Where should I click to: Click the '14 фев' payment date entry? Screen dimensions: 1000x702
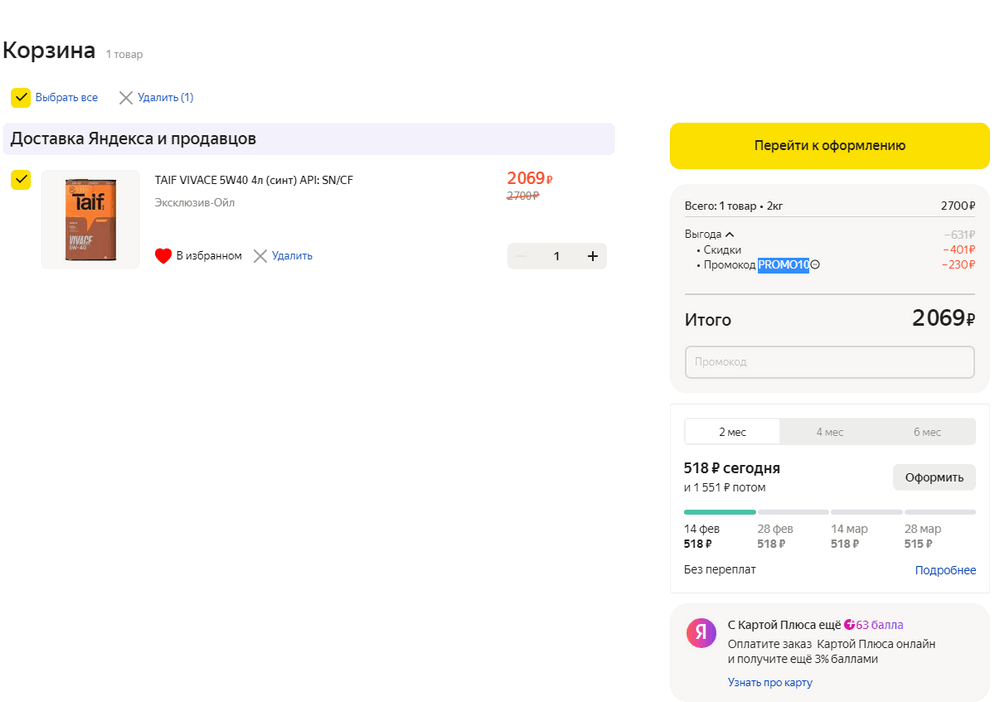[x=702, y=536]
